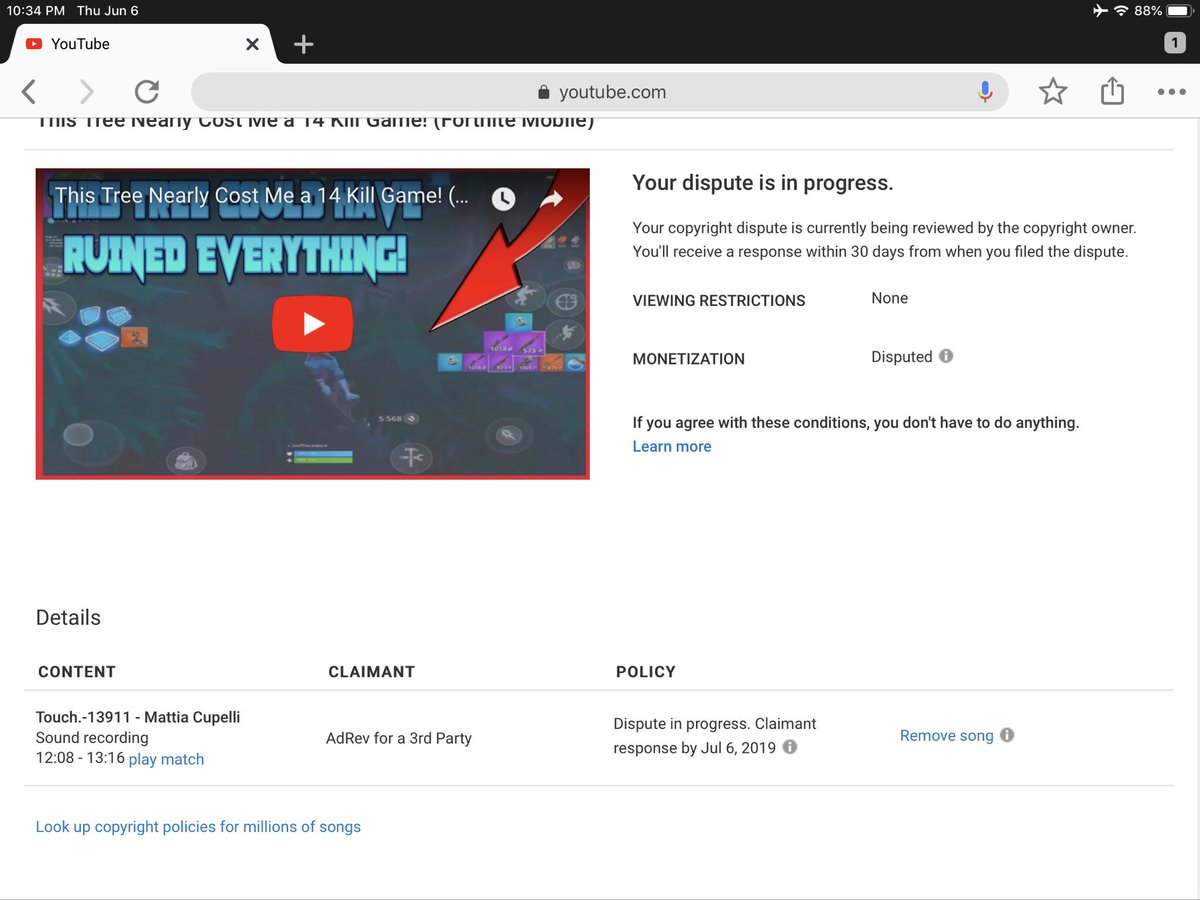Open Look up copyright policies link
The height and width of the screenshot is (900, 1200).
(198, 827)
